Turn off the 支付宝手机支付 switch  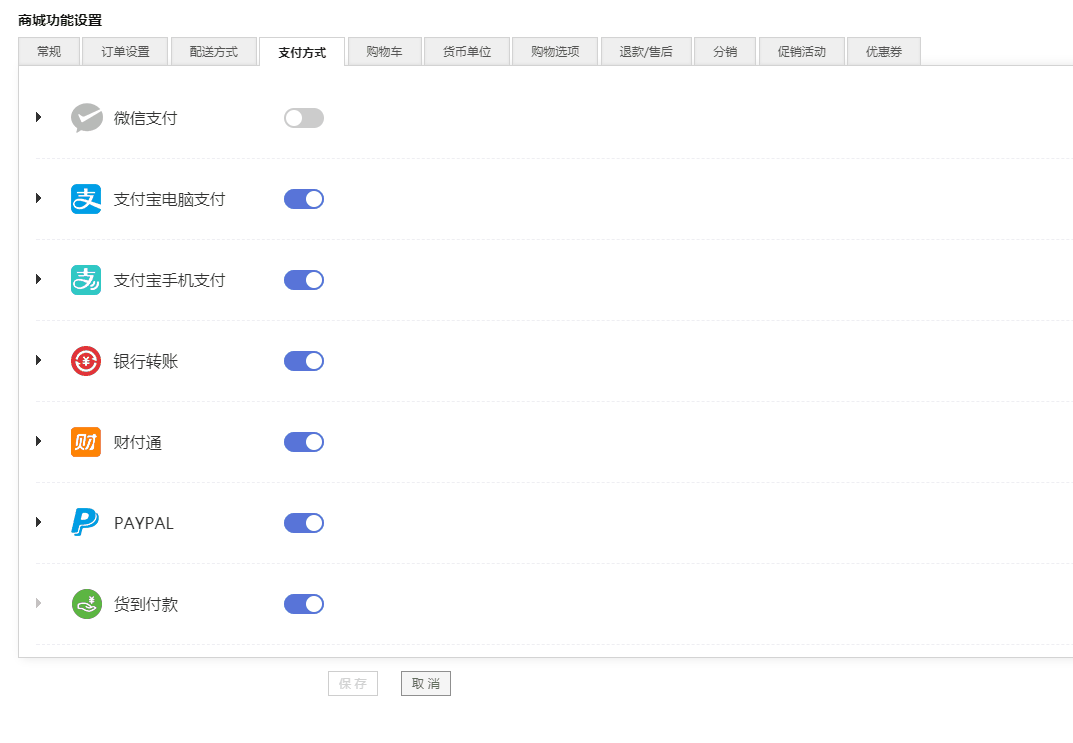(304, 280)
